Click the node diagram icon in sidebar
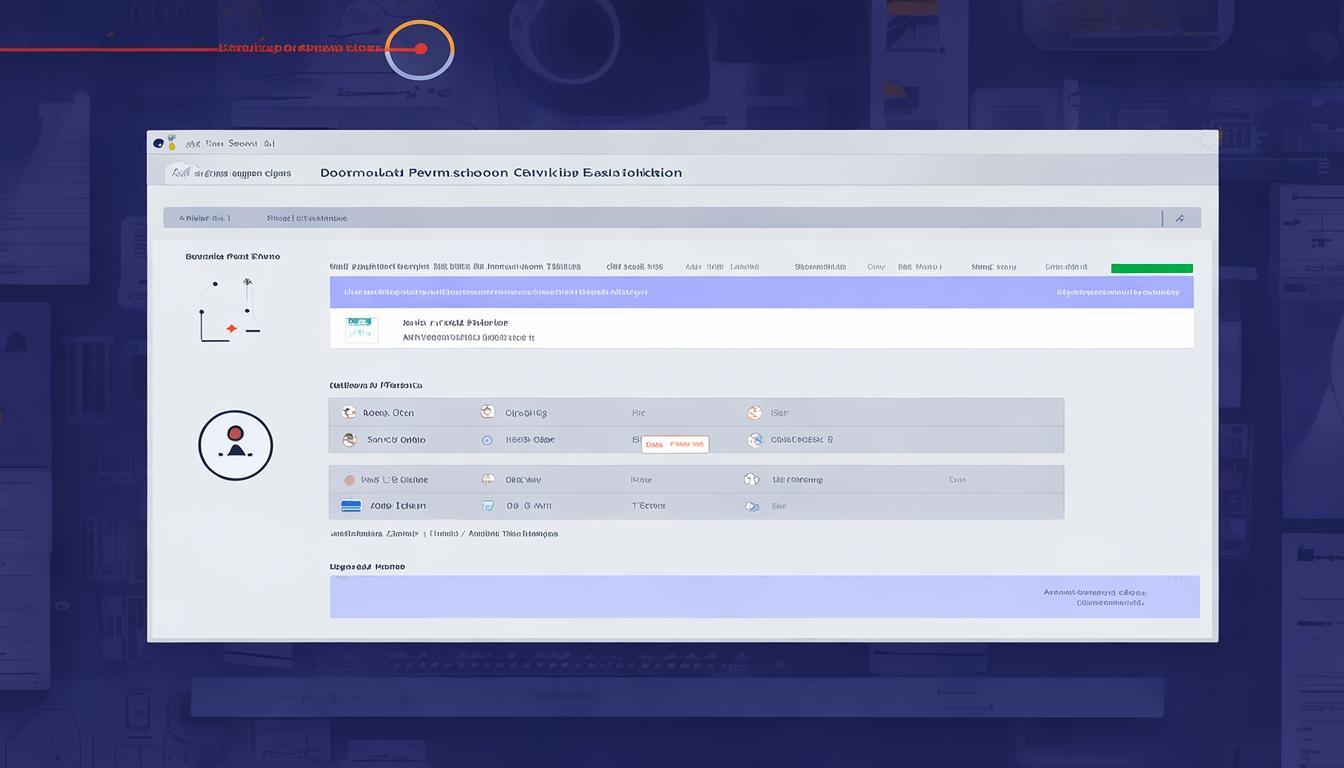This screenshot has height=768, width=1344. tap(231, 312)
